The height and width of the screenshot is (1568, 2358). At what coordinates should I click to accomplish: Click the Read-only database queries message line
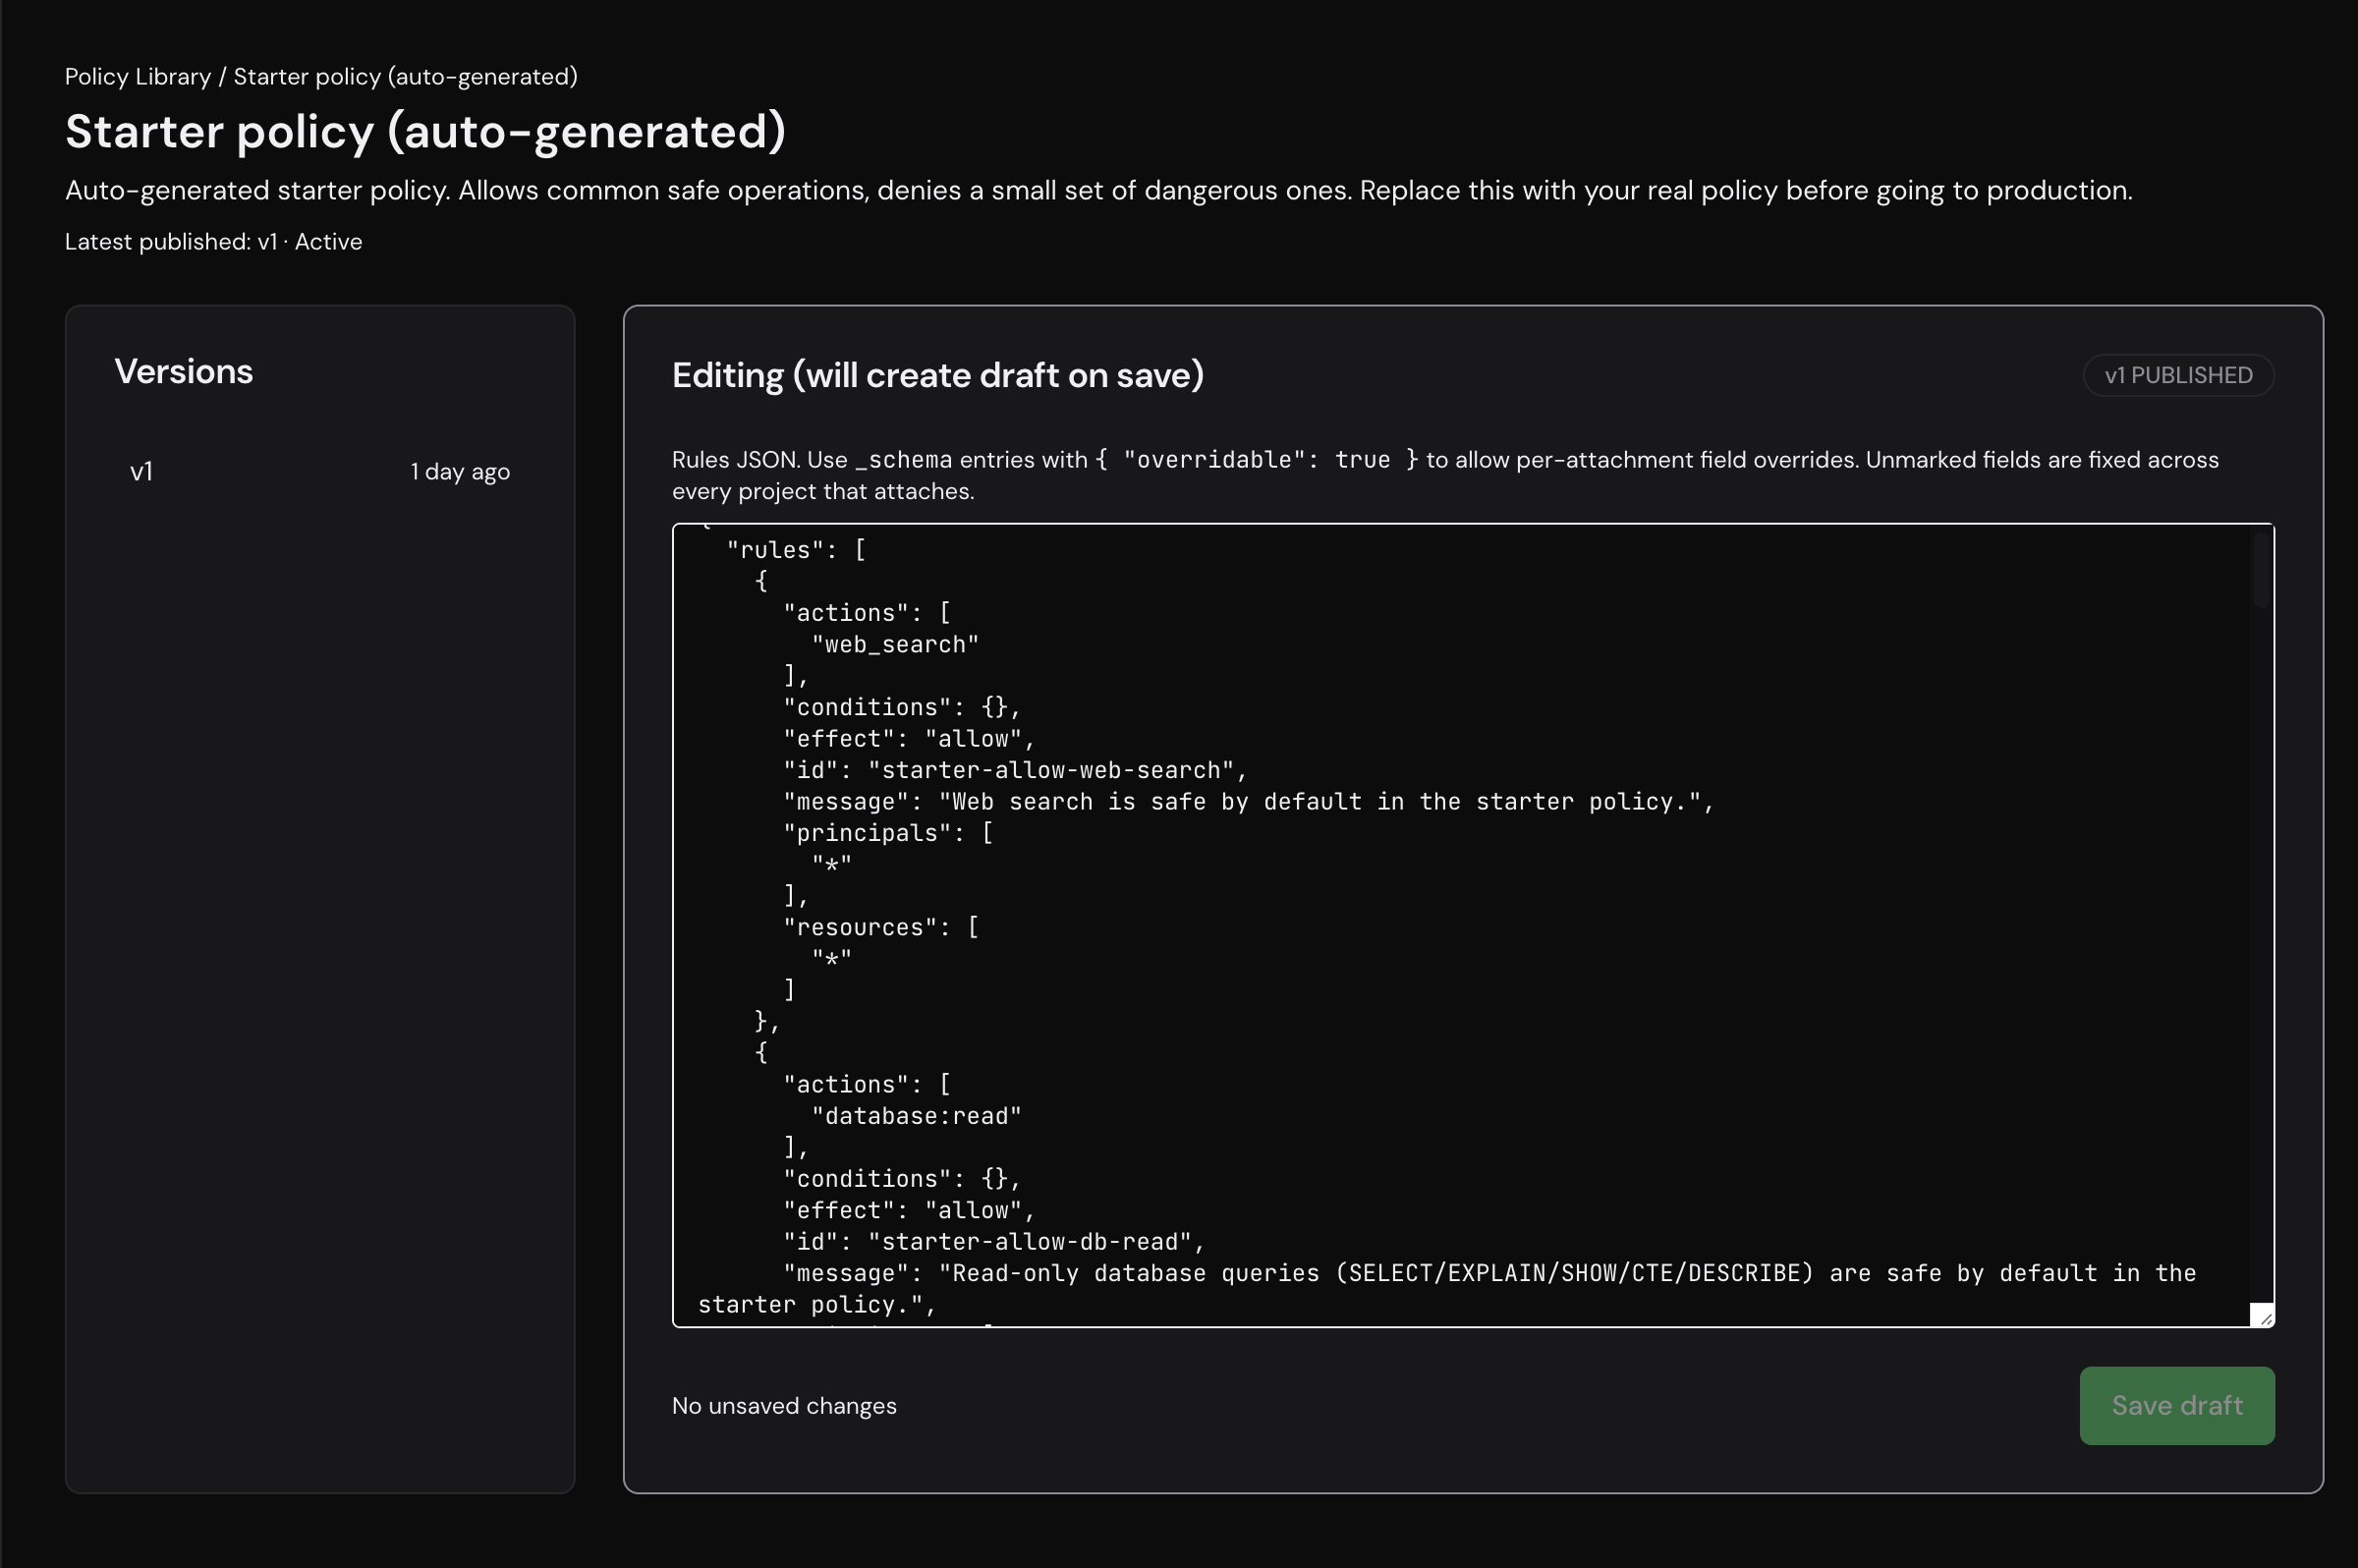[1447, 1289]
